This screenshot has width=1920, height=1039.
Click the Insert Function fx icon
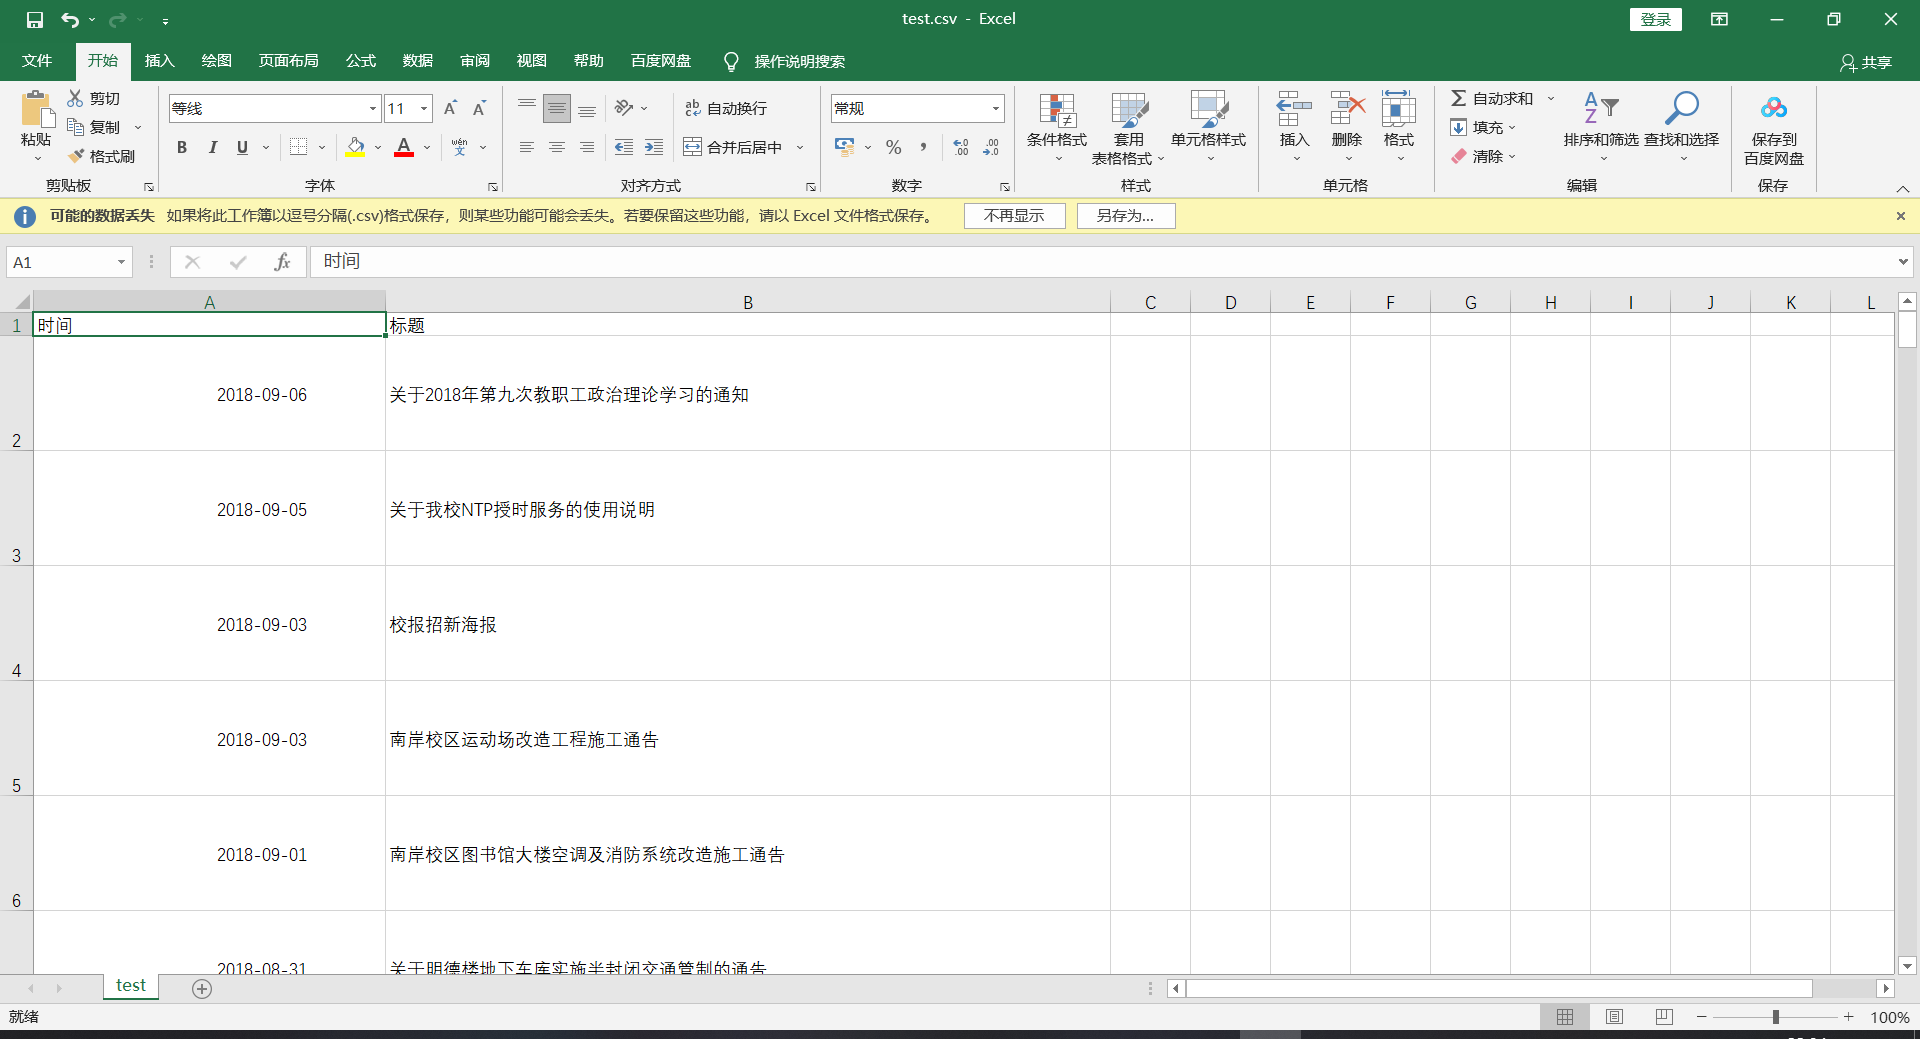pos(283,262)
